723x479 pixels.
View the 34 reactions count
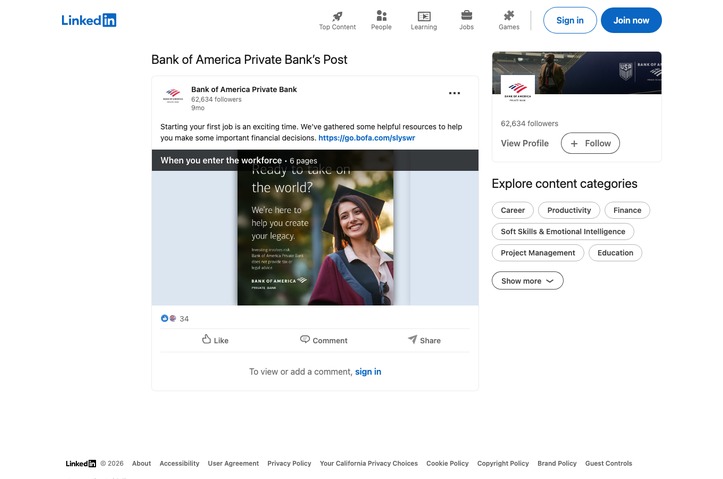coord(184,319)
